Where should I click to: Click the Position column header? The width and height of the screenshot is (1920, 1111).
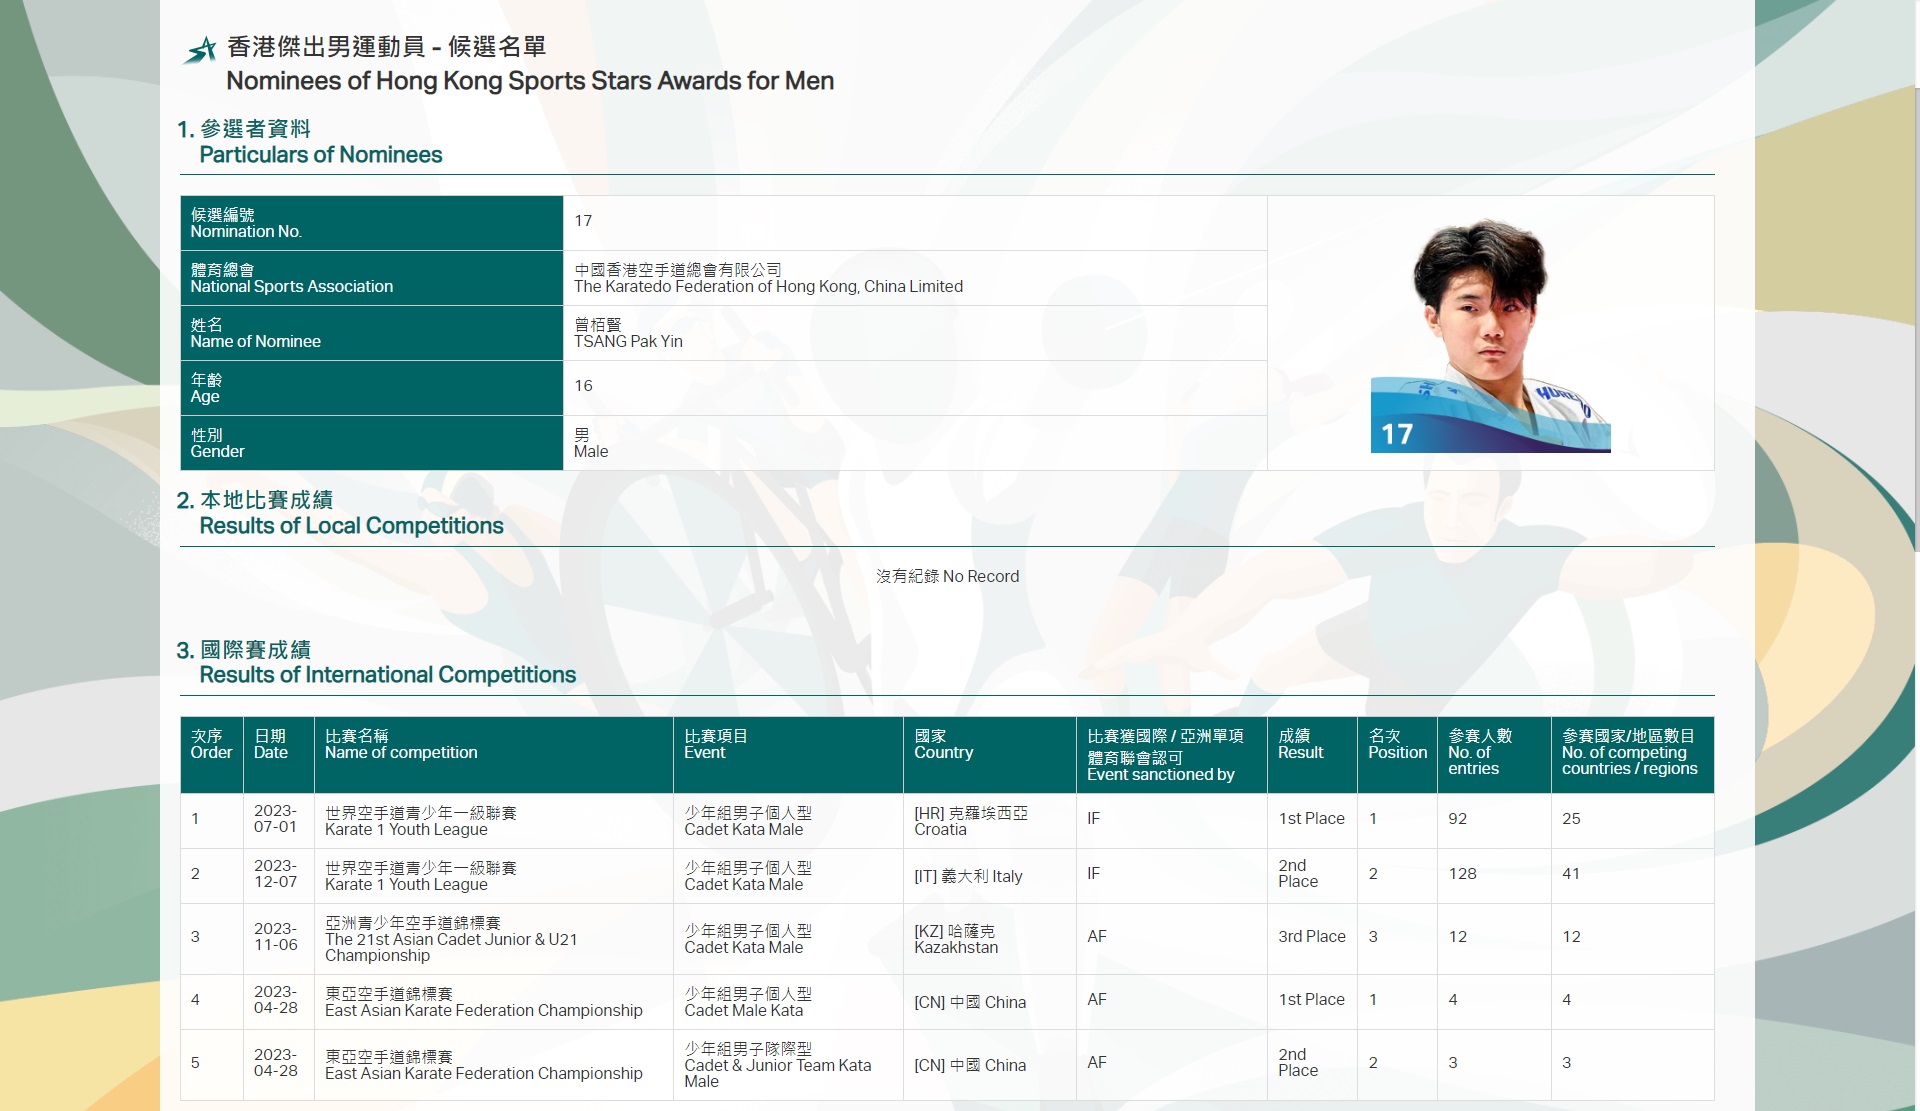1397,752
